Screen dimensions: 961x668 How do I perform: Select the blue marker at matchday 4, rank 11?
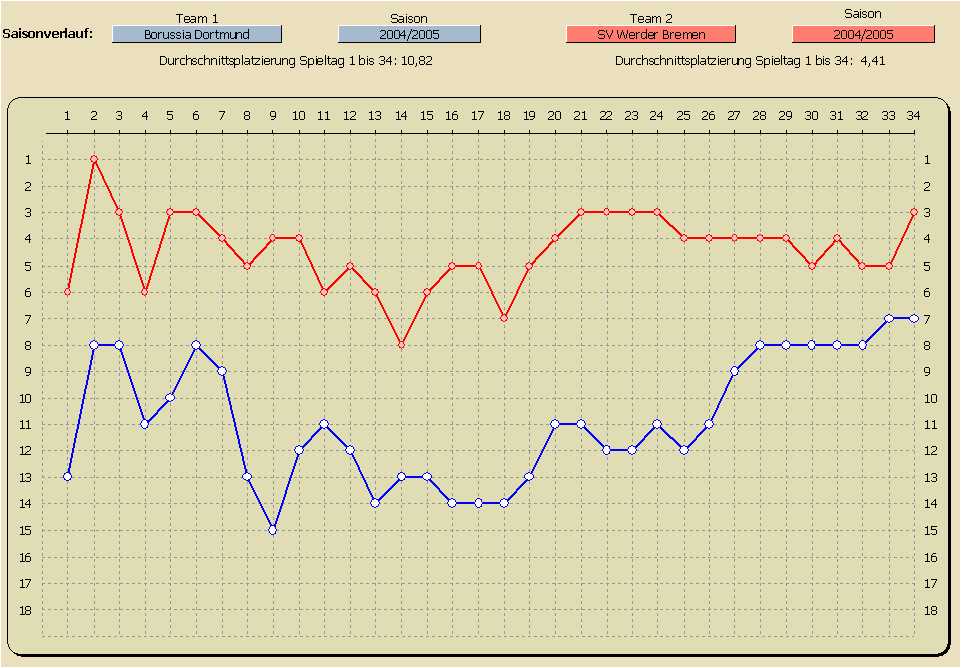click(x=145, y=424)
